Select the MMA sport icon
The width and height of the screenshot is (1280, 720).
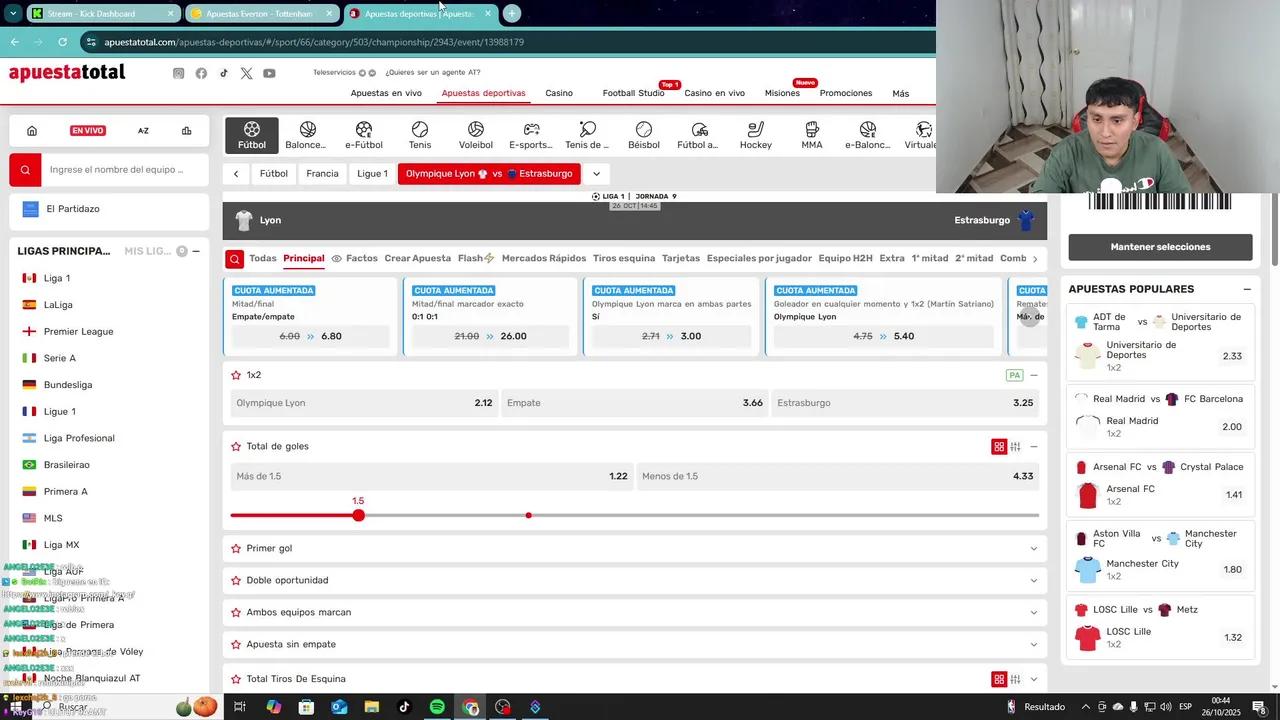click(x=812, y=136)
